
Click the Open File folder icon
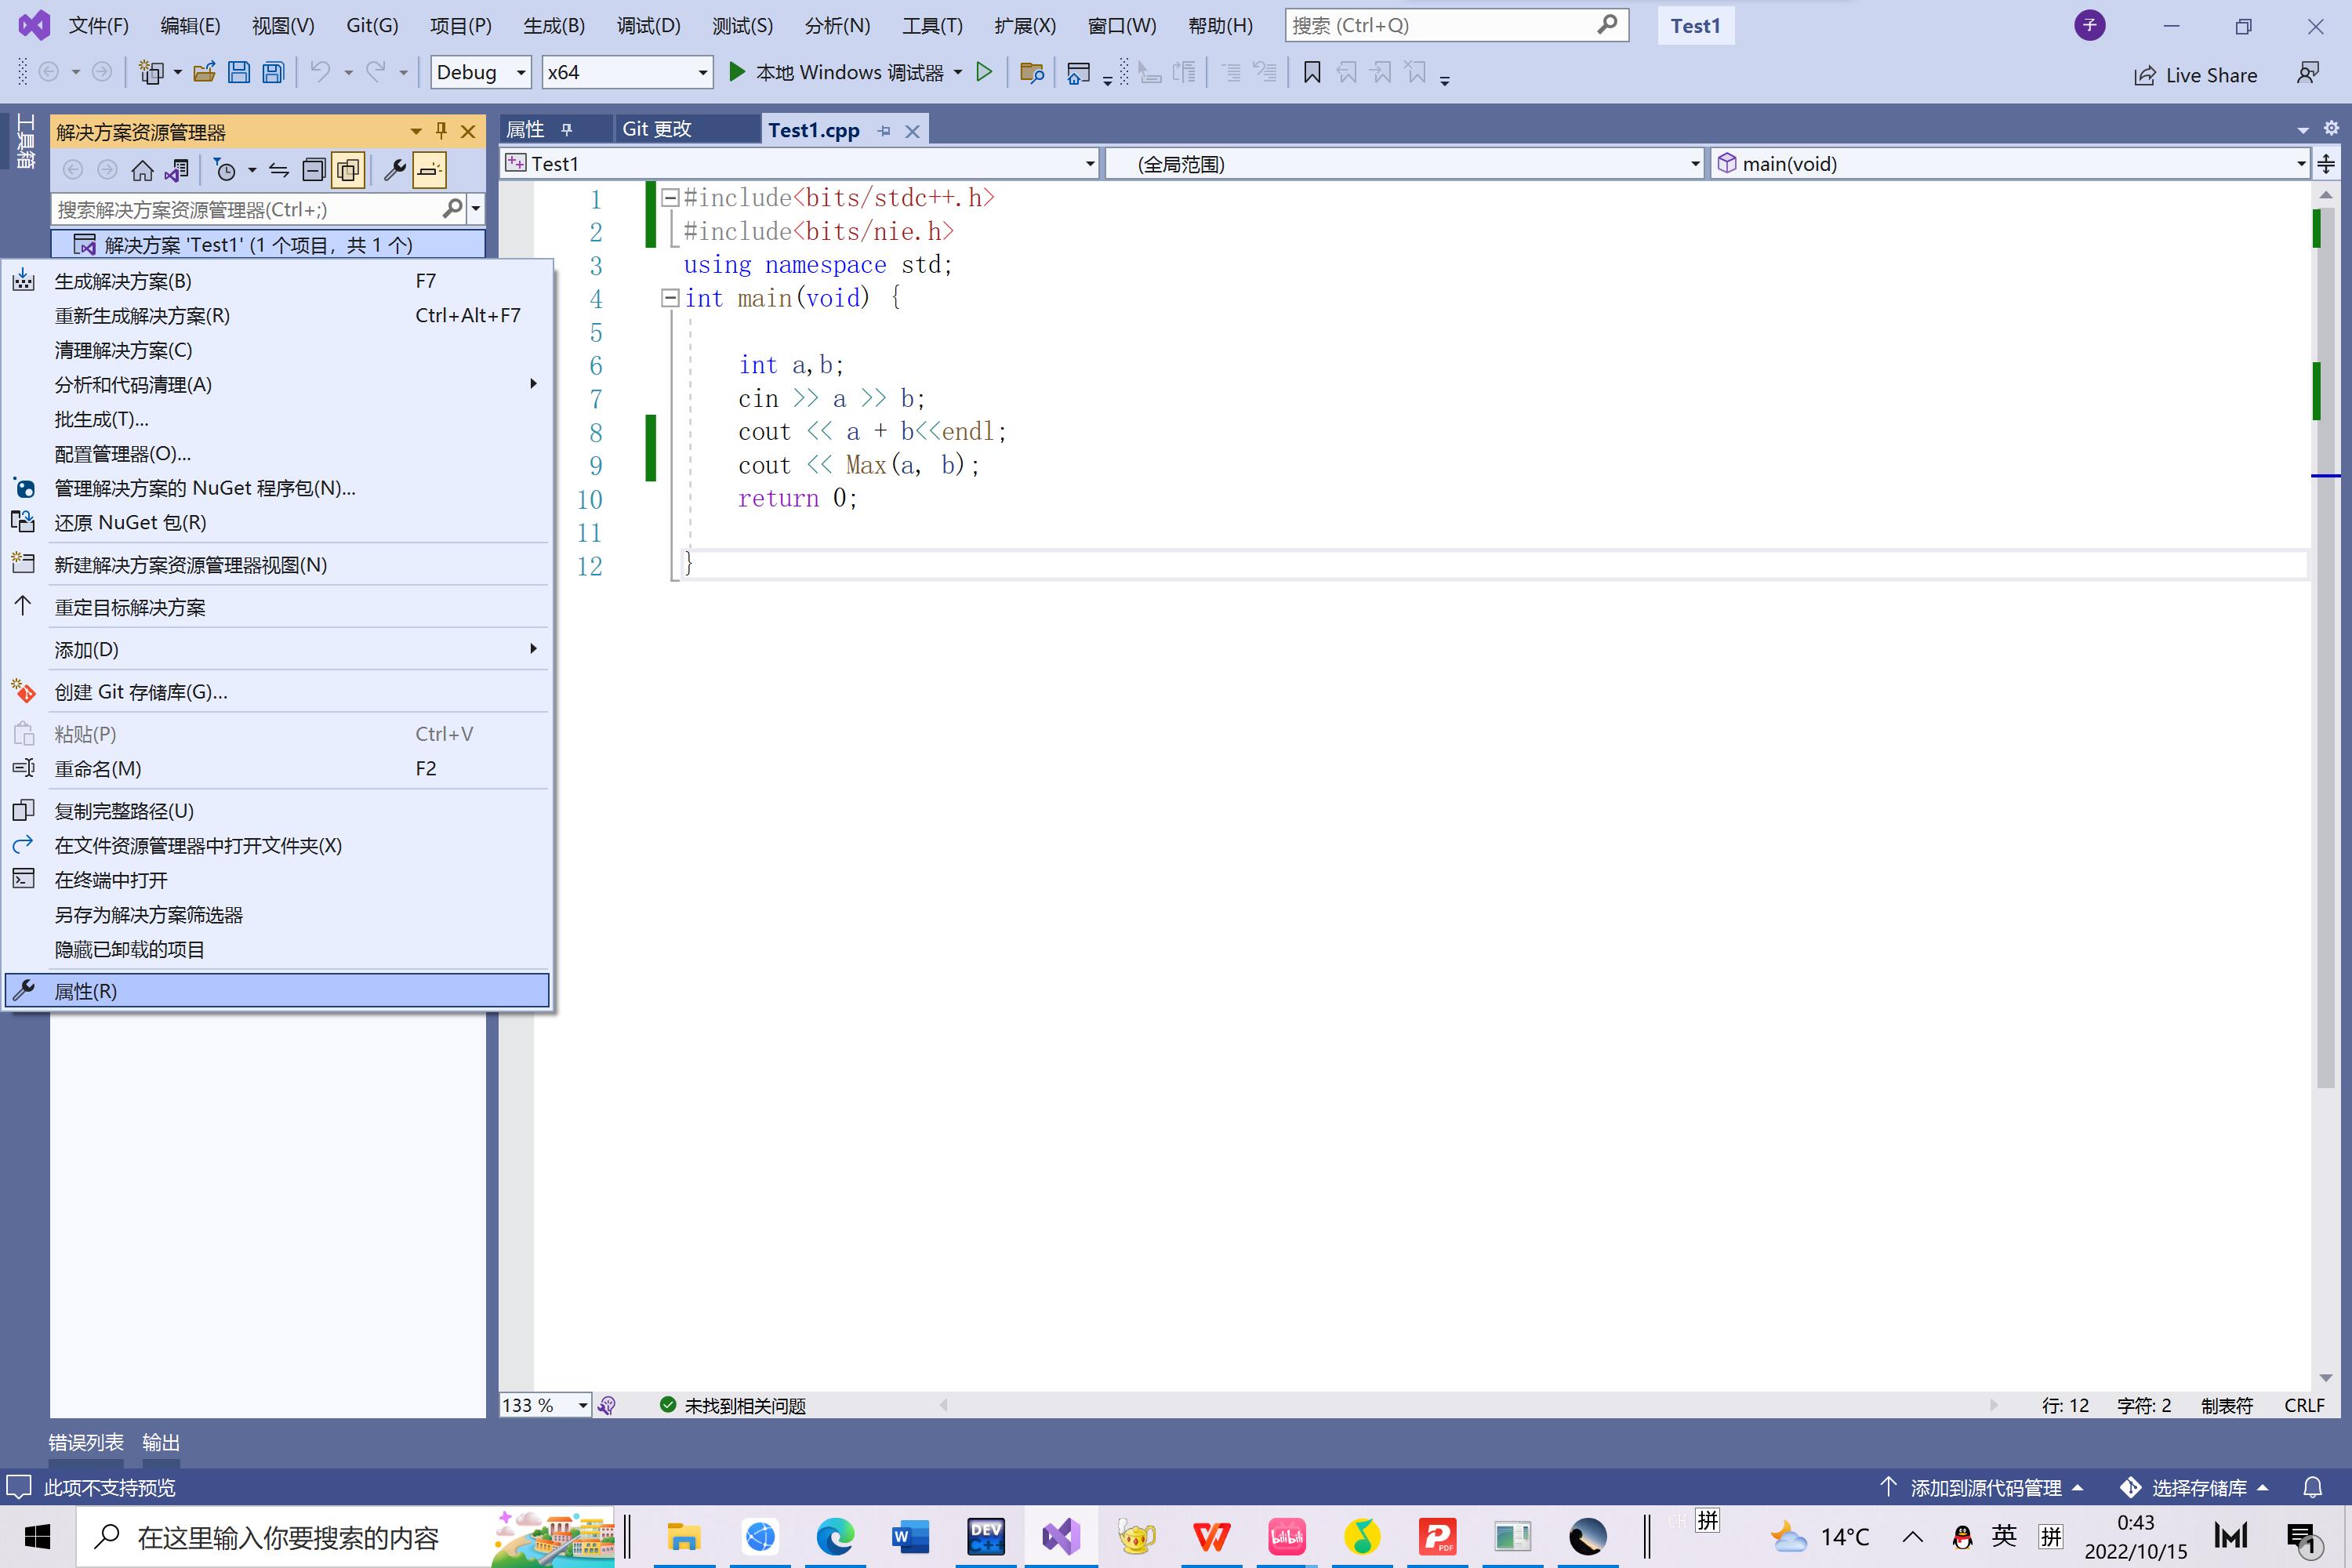204,72
